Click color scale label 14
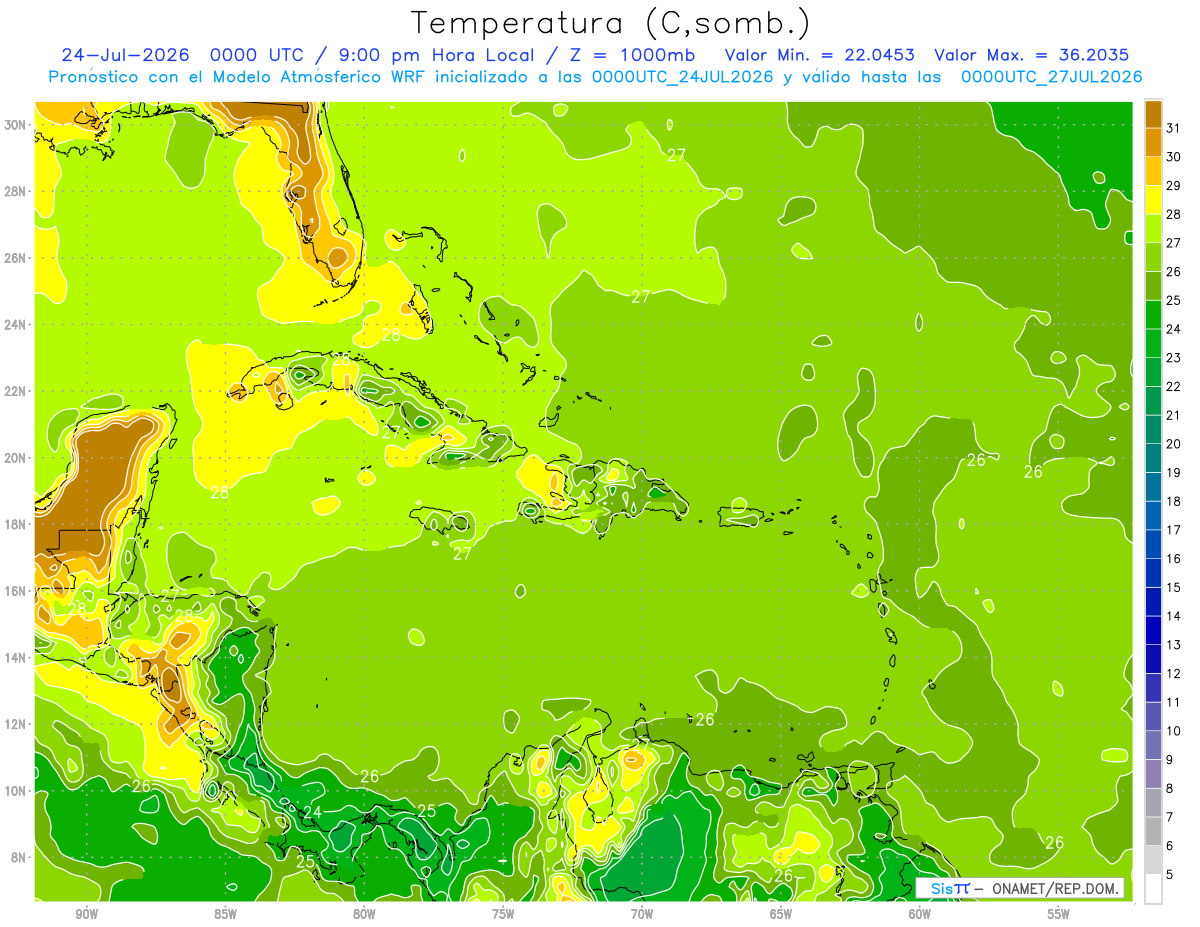Image resolution: width=1200 pixels, height=927 pixels. click(1173, 616)
